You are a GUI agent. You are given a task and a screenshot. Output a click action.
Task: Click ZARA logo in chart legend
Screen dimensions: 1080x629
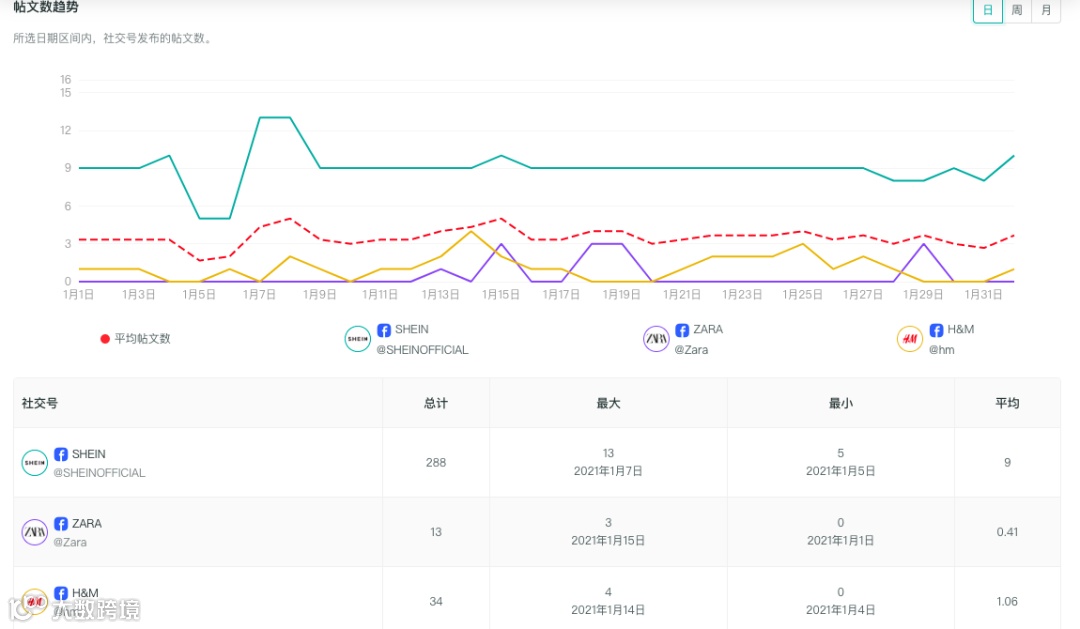(x=656, y=339)
